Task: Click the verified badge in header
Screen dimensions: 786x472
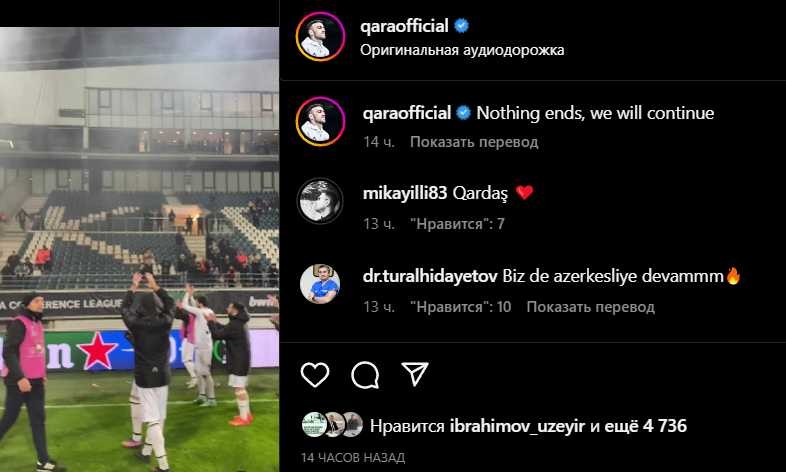Action: (x=461, y=26)
